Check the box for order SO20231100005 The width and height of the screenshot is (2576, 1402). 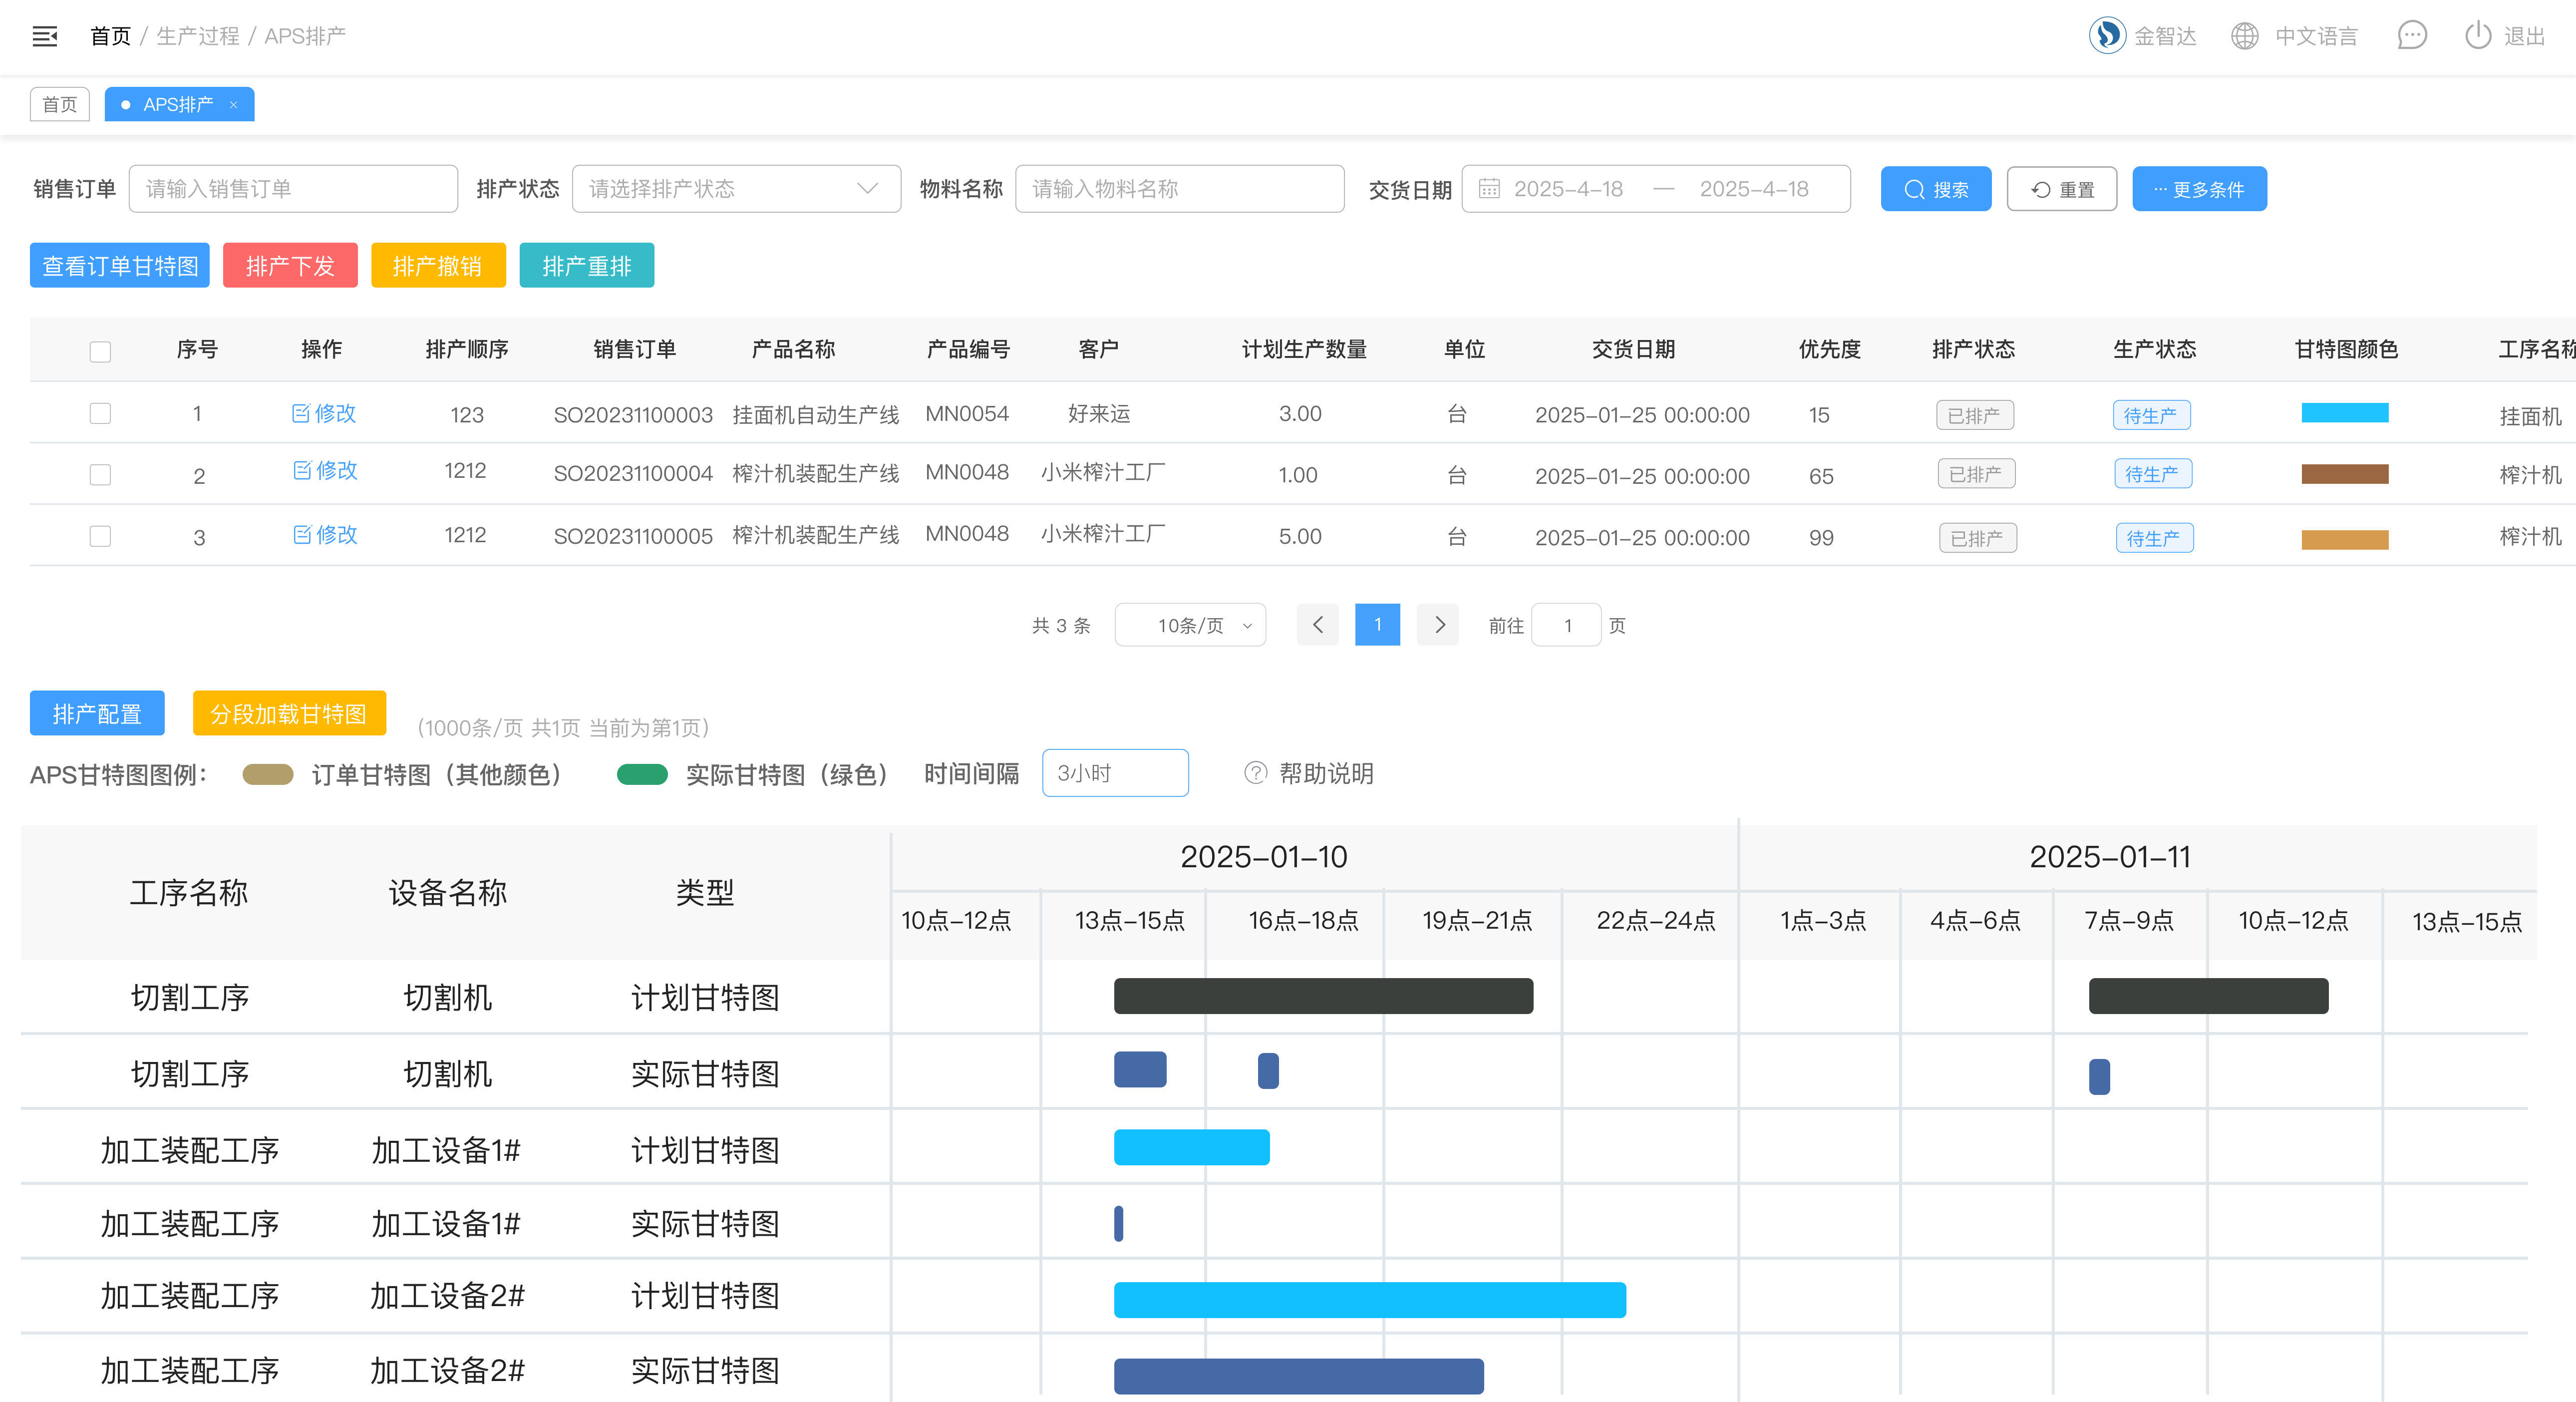(100, 537)
